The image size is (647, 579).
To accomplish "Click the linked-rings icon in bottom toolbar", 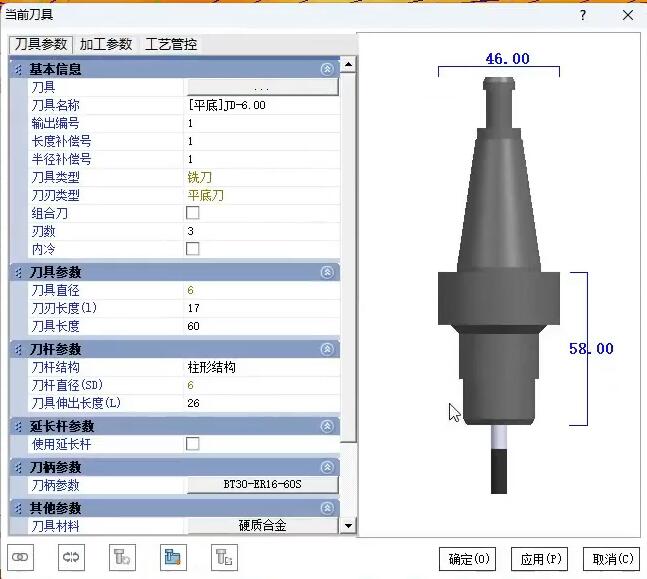I will click(20, 557).
